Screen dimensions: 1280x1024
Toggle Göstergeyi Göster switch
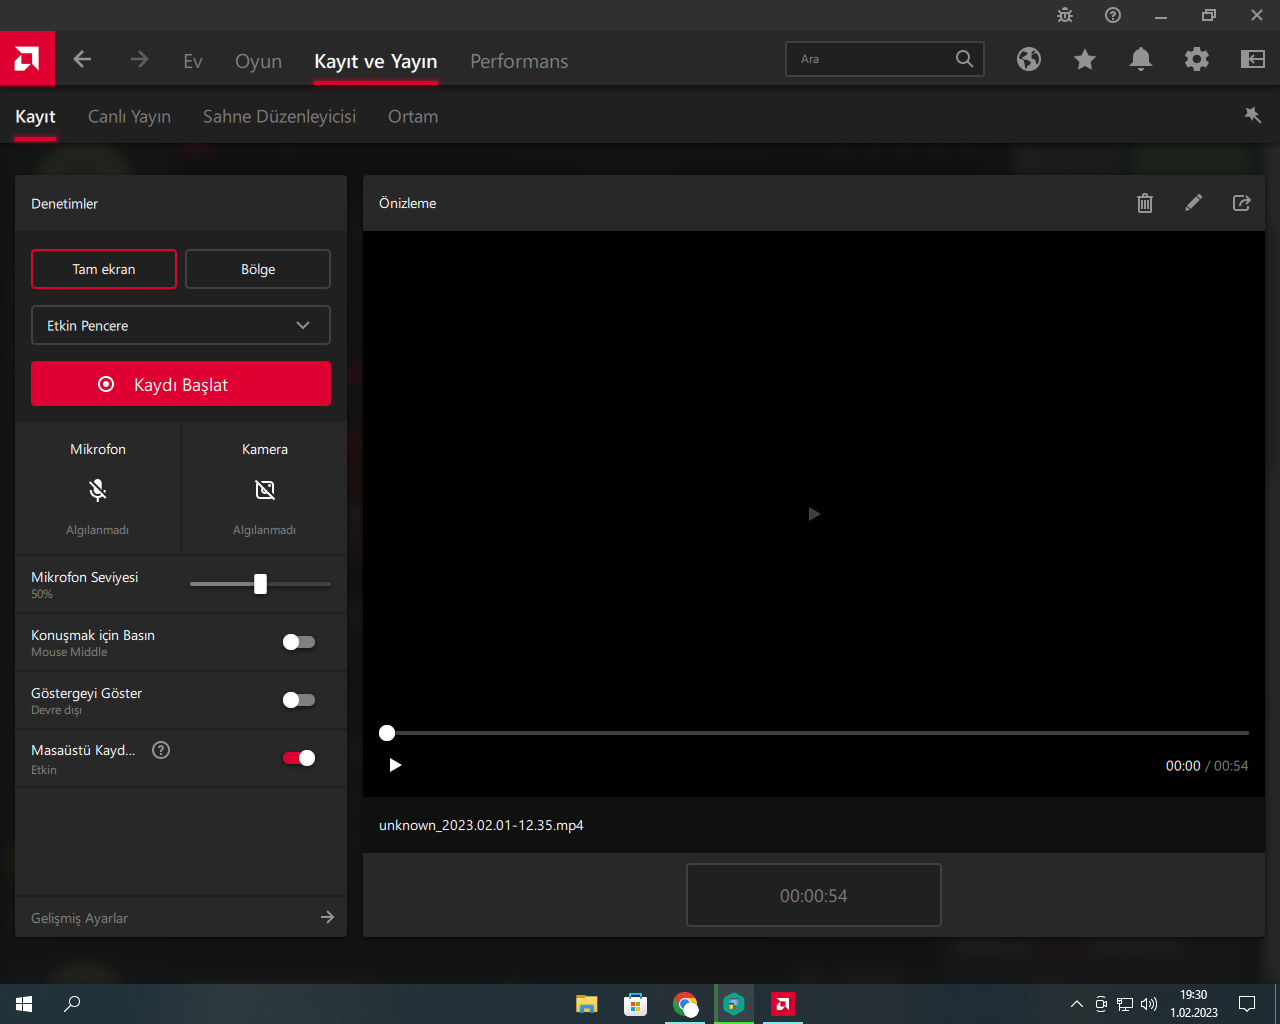299,700
